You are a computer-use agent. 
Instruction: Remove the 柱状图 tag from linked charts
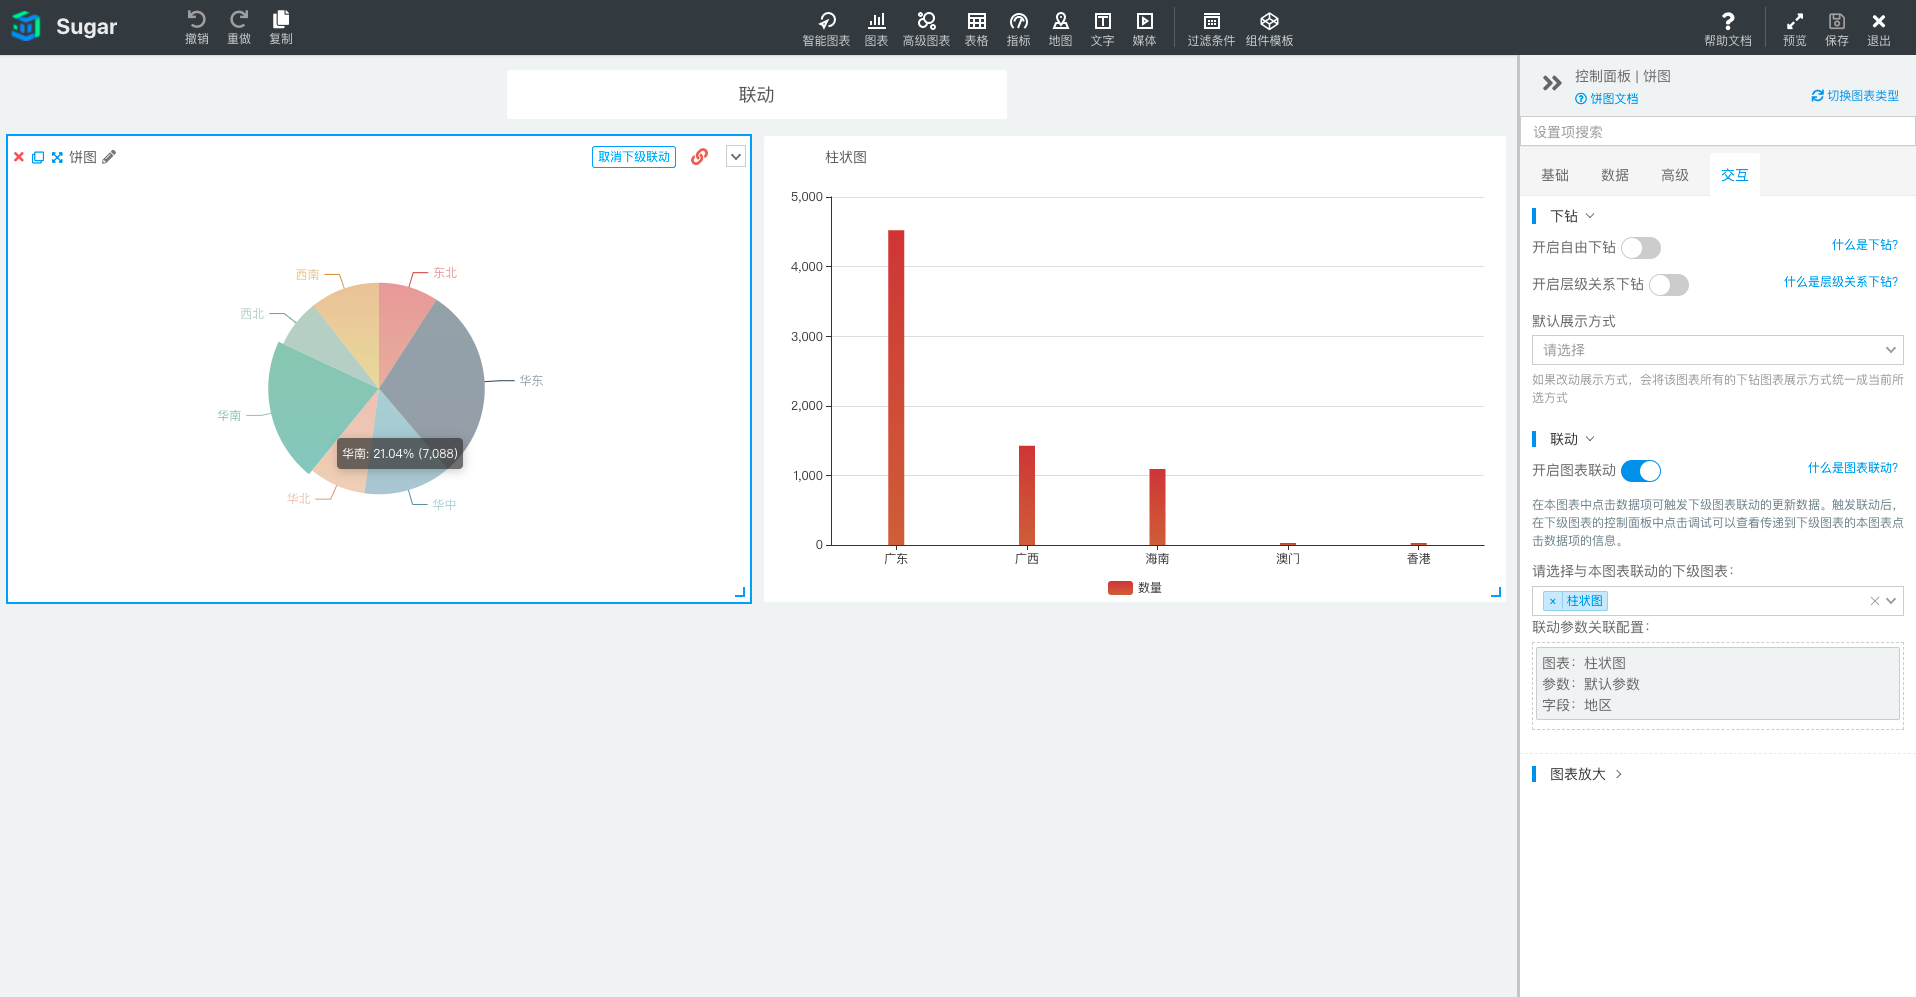tap(1553, 601)
